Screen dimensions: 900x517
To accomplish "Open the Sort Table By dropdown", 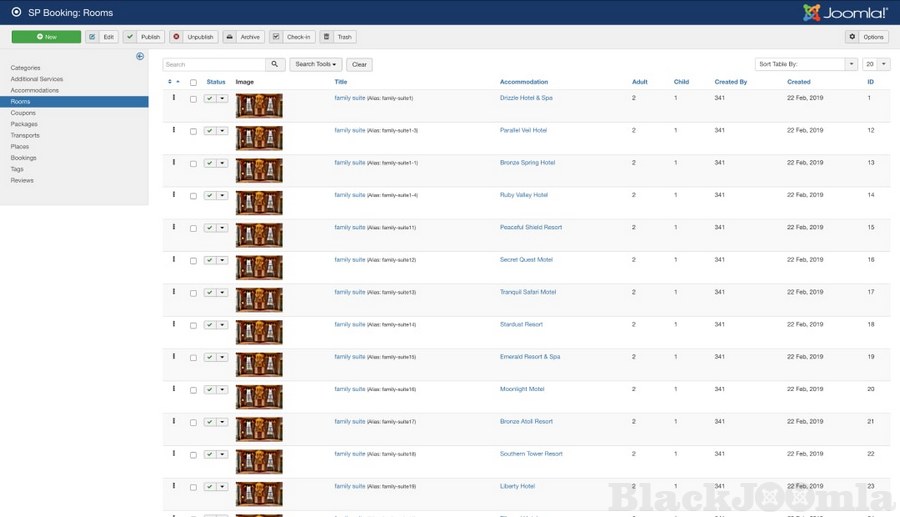I will [806, 64].
